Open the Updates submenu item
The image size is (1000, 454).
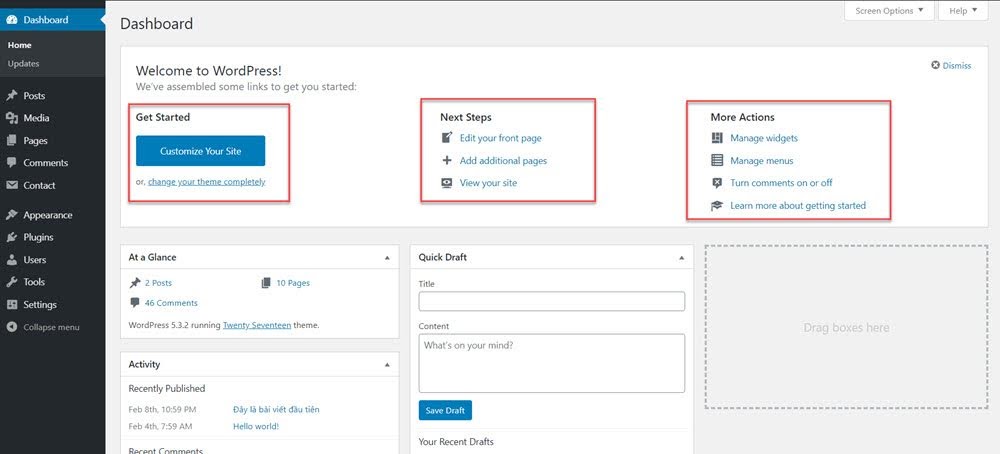tap(24, 64)
